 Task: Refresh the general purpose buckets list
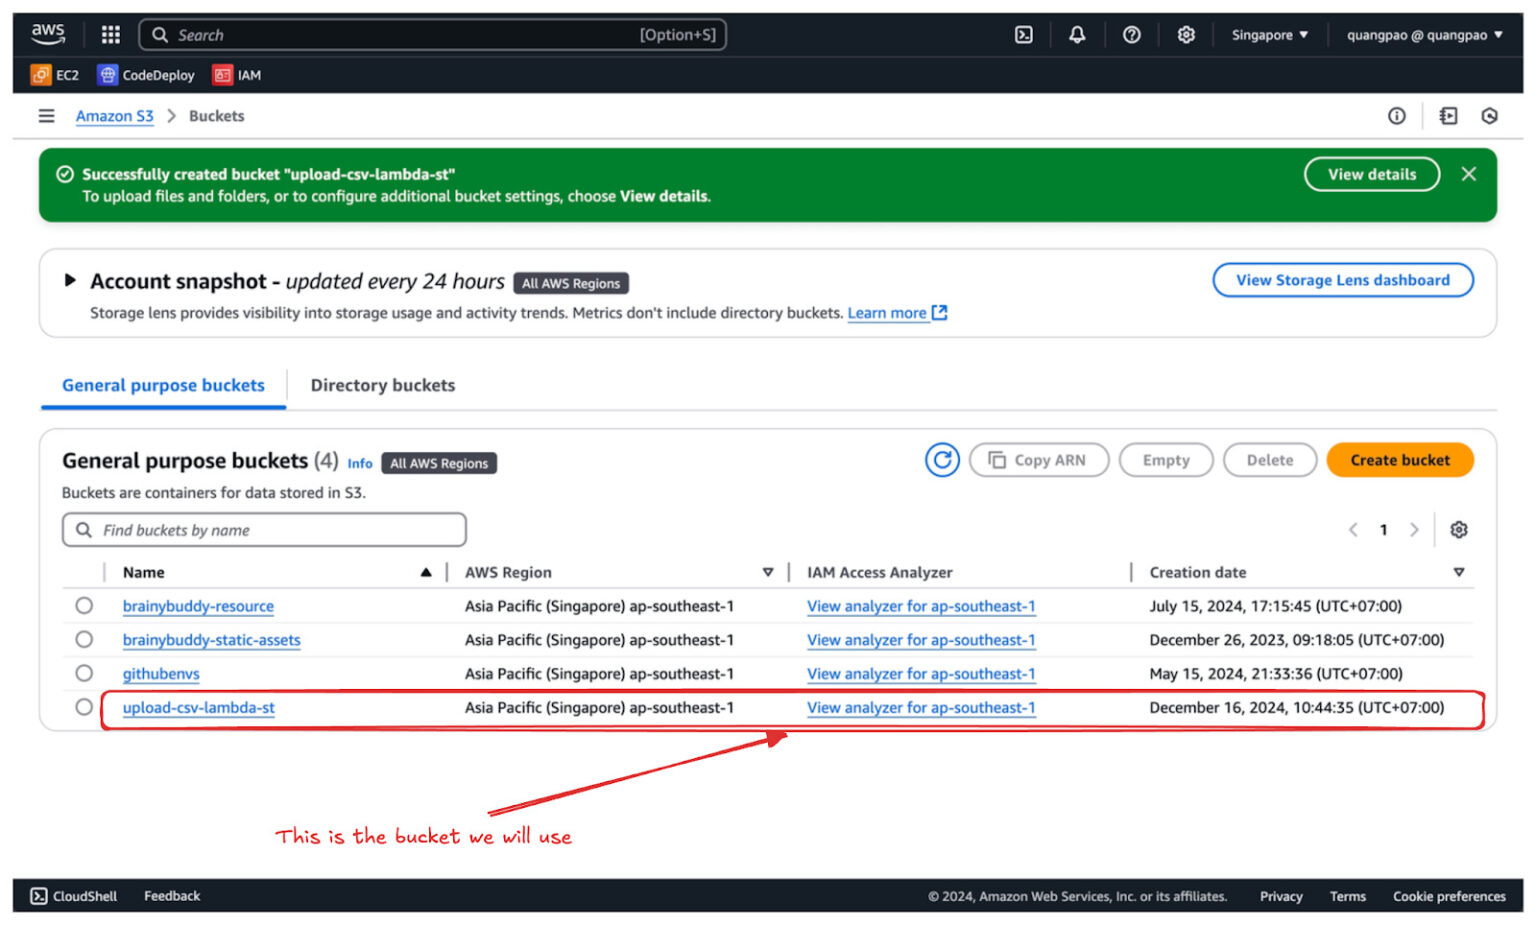(x=942, y=460)
